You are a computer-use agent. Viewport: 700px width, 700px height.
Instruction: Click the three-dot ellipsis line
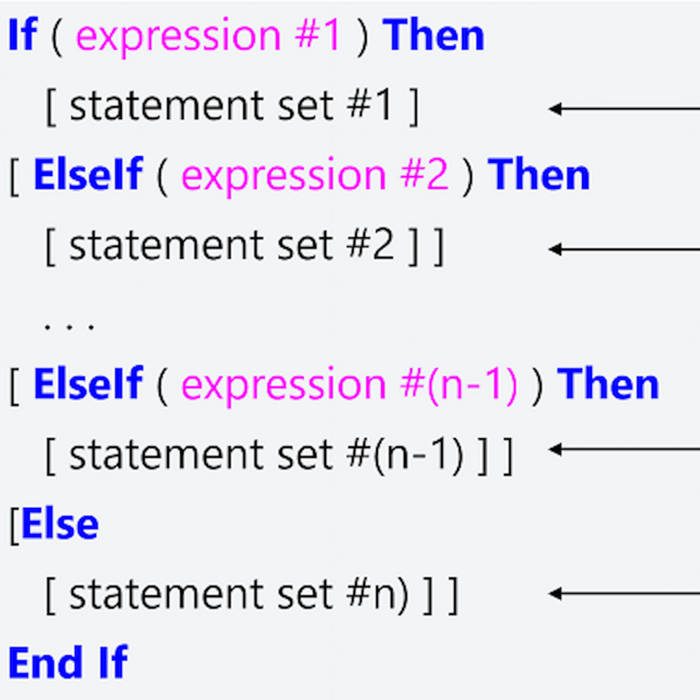coord(69,324)
